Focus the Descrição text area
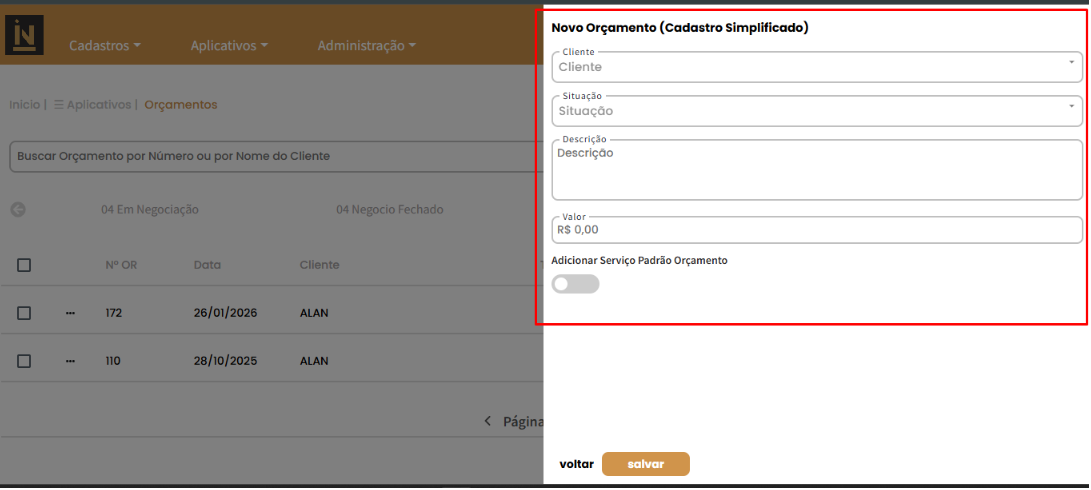Screen dimensions: 1091x490 [815, 170]
